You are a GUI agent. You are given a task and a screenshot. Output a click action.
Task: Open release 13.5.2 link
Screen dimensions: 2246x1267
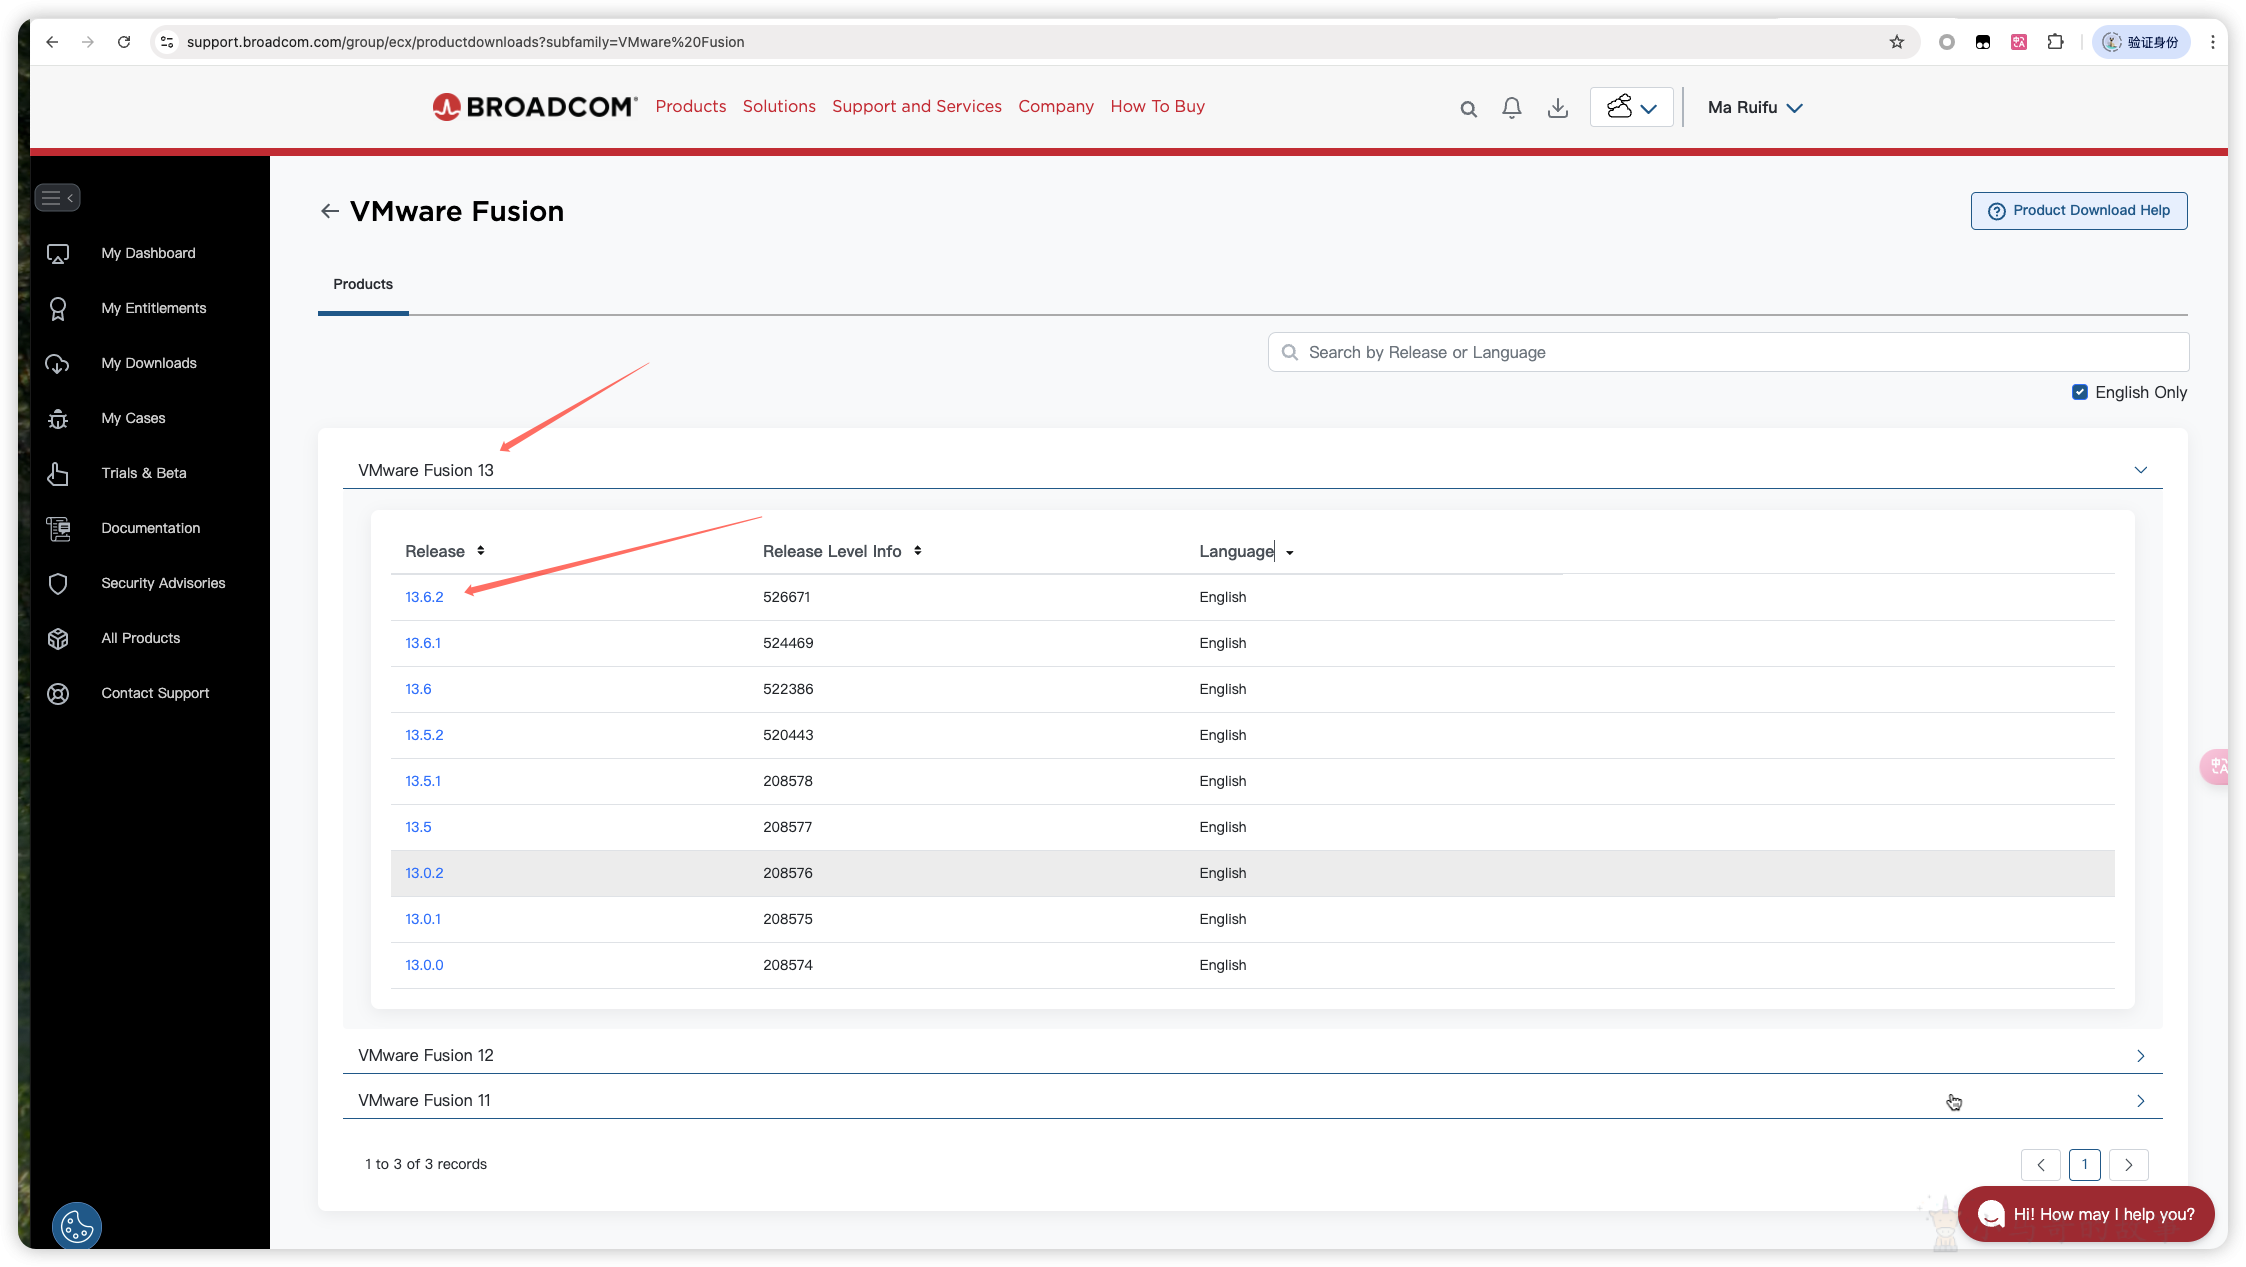click(x=424, y=735)
